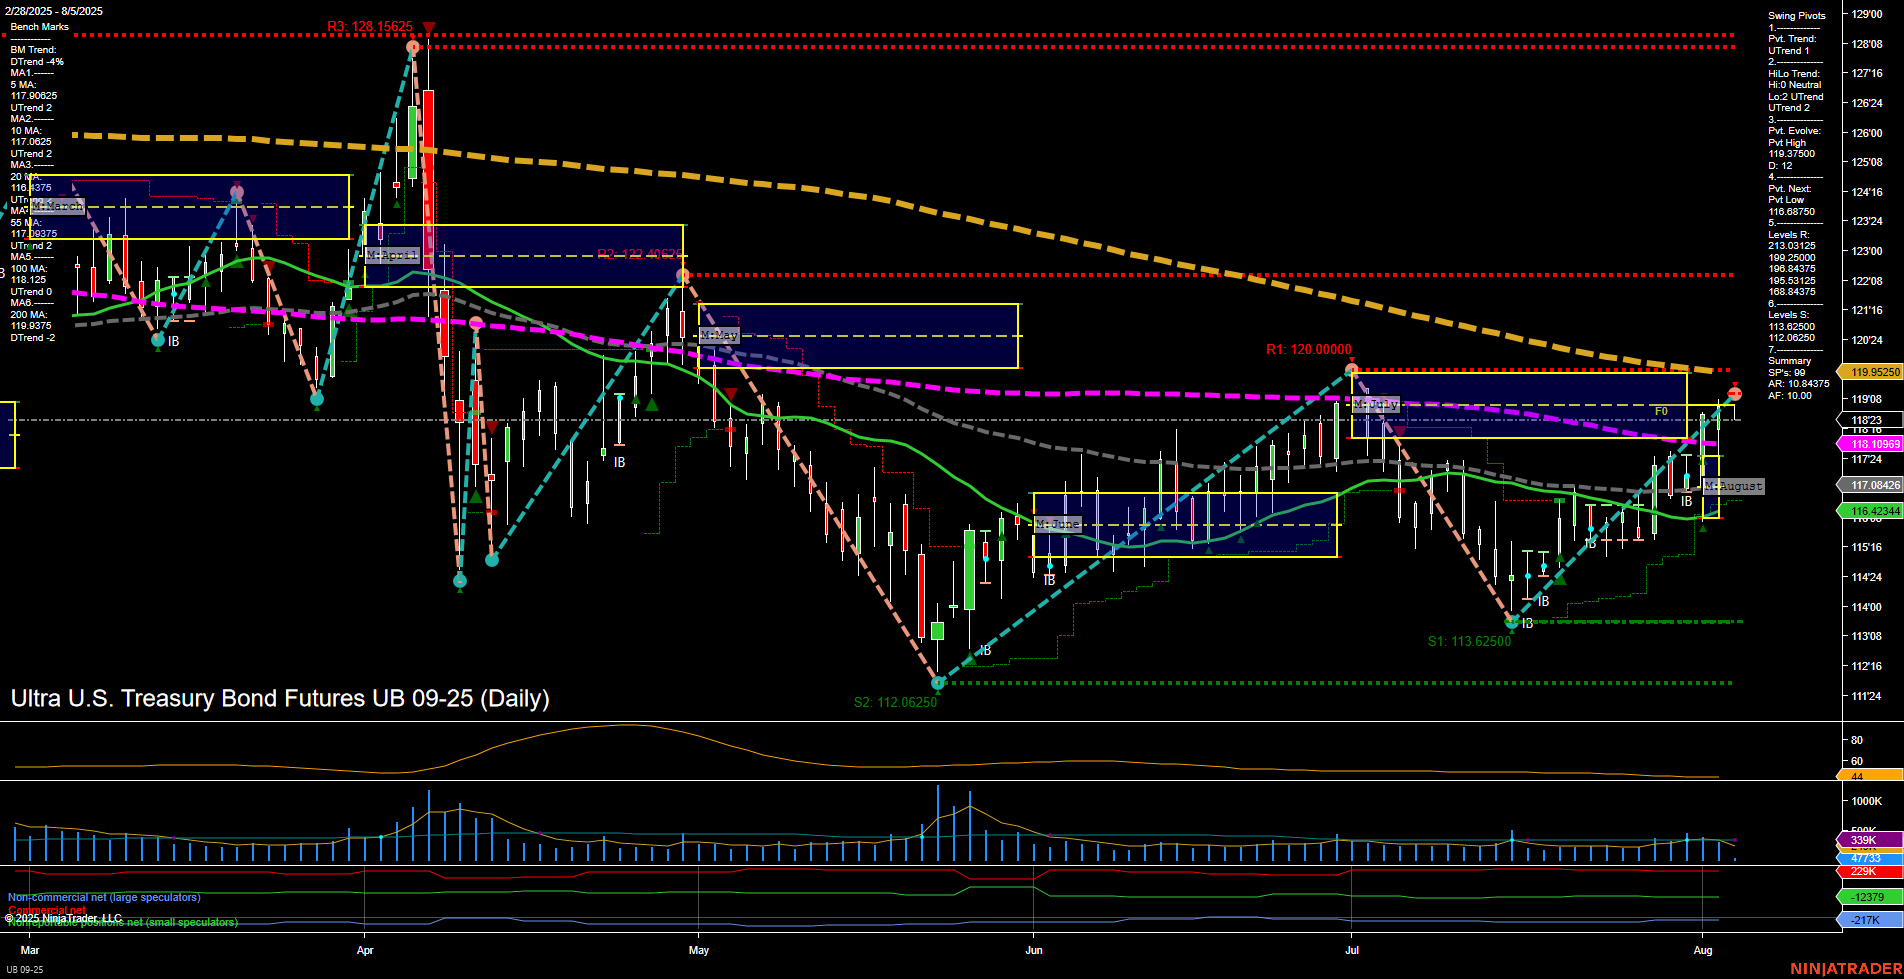Click the green 116.42344 price tag
The image size is (1904, 979).
1876,511
